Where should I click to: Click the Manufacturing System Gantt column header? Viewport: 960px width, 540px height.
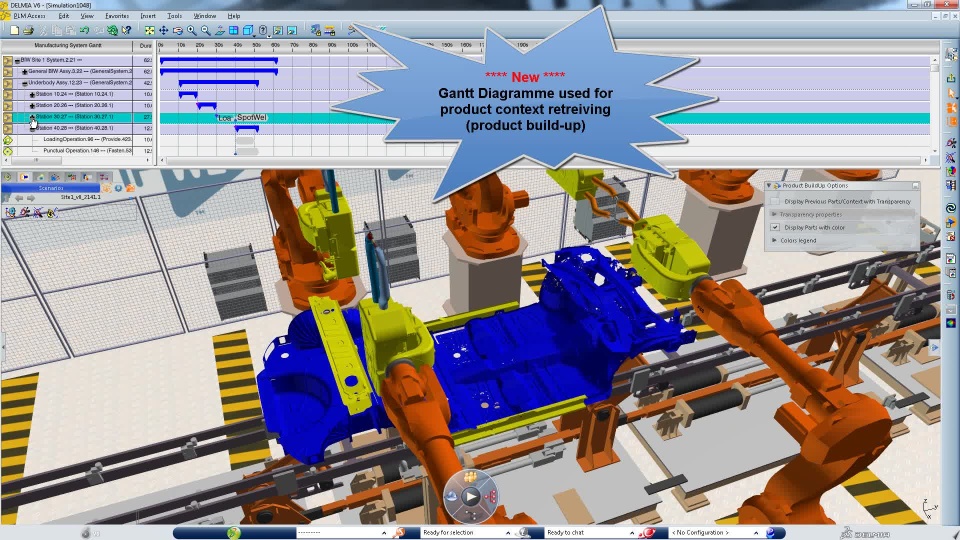tap(67, 45)
